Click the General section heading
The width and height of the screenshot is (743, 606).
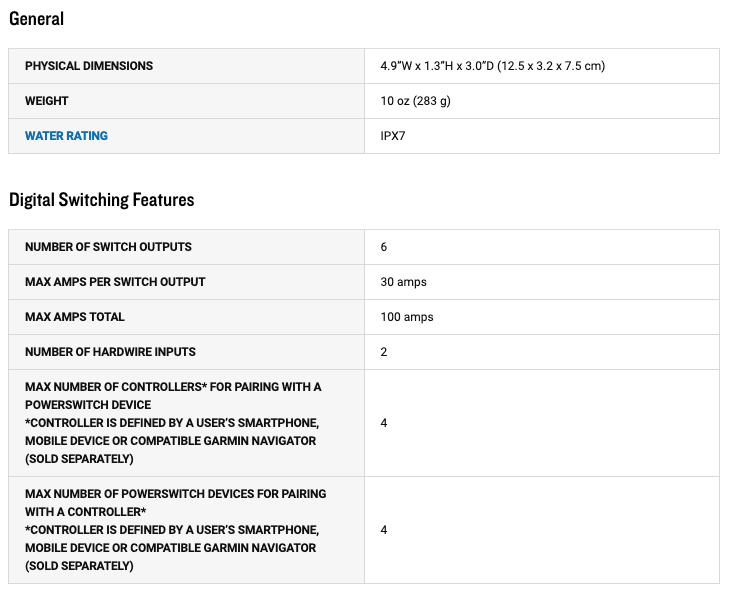click(36, 19)
